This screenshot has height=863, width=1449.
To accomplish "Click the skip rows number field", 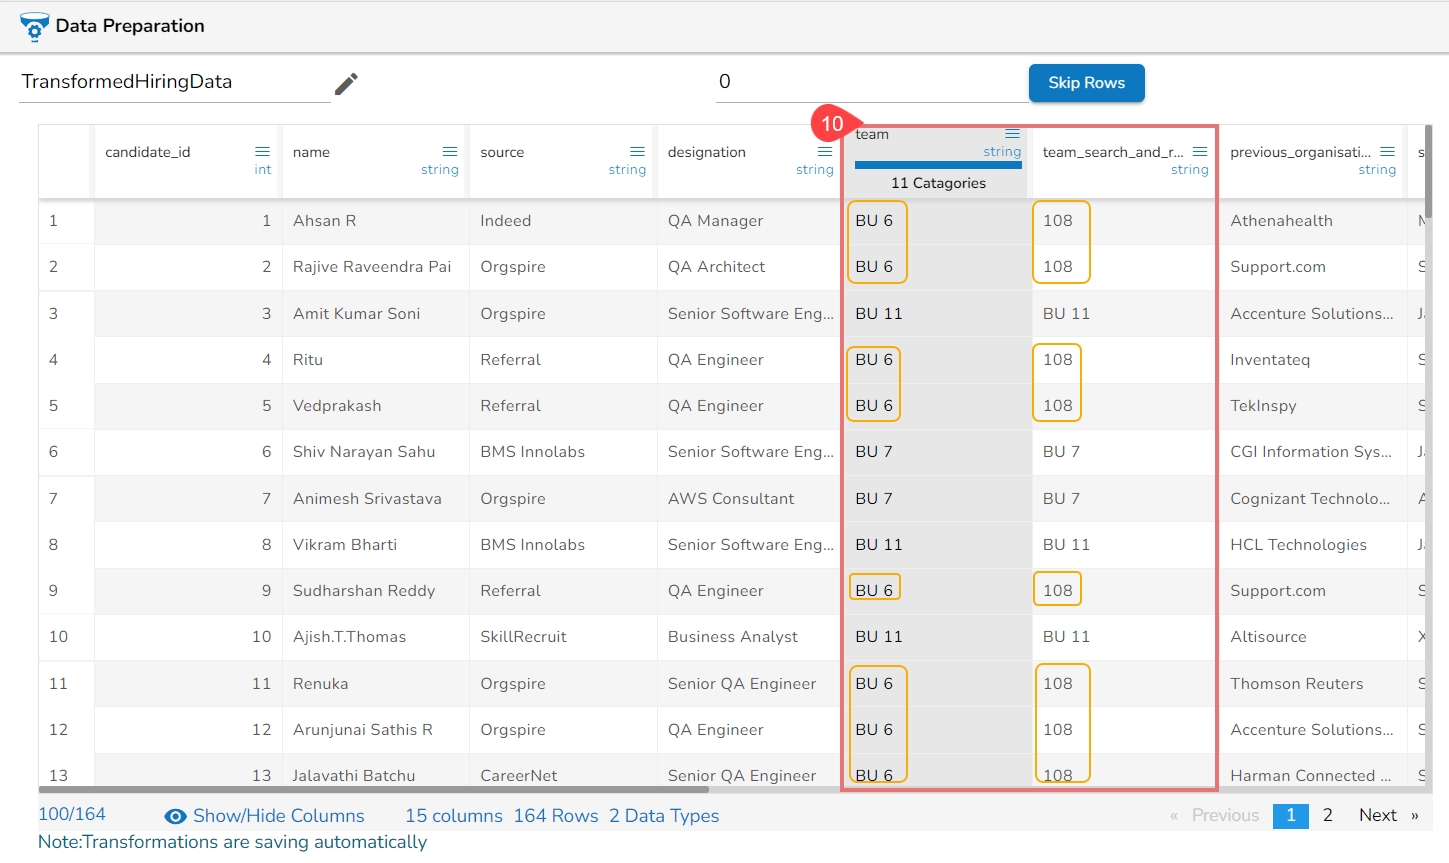I will click(x=868, y=82).
